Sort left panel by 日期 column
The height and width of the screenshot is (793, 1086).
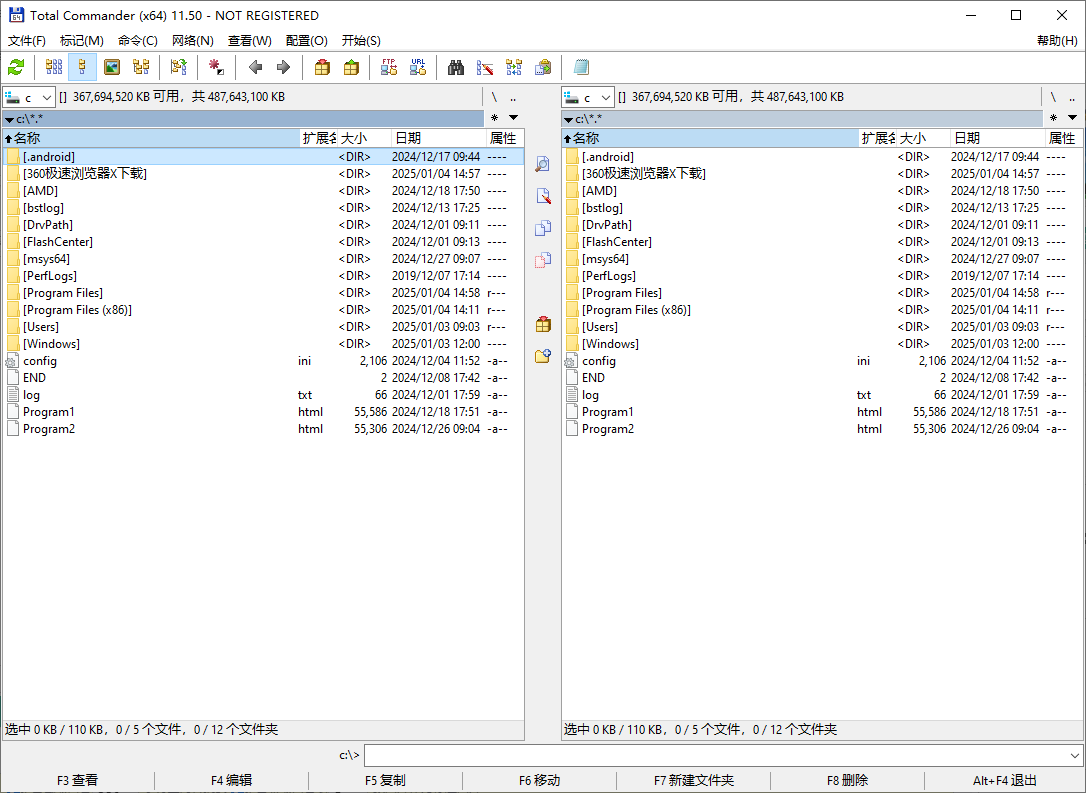[436, 138]
